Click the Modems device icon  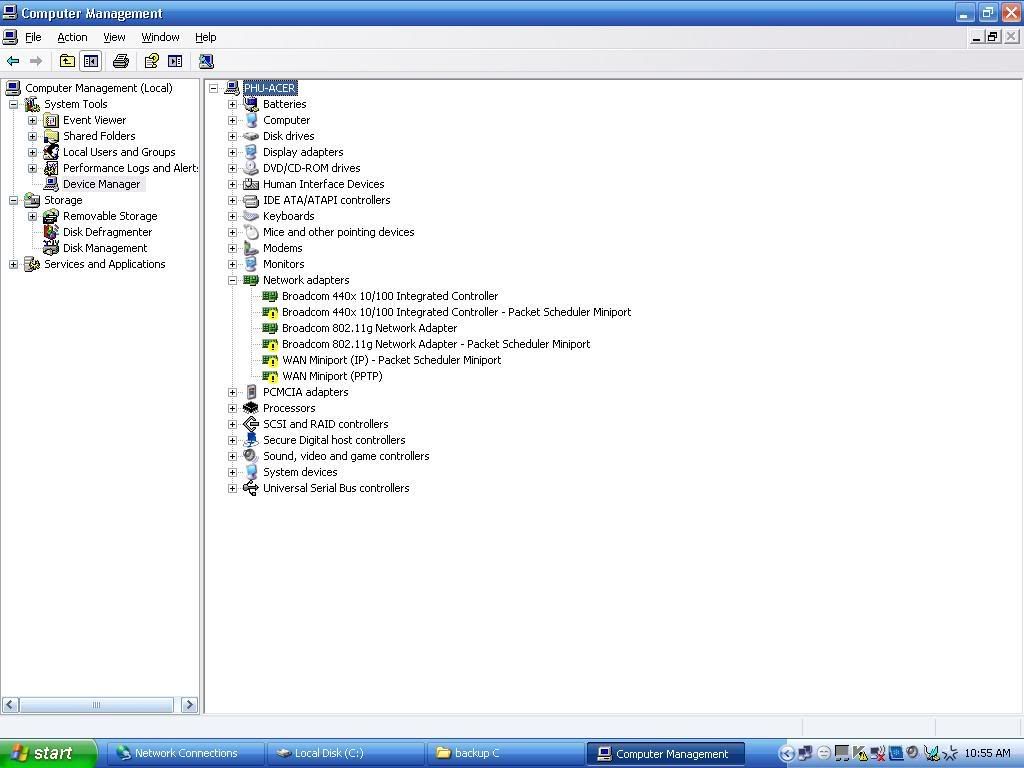(x=251, y=248)
